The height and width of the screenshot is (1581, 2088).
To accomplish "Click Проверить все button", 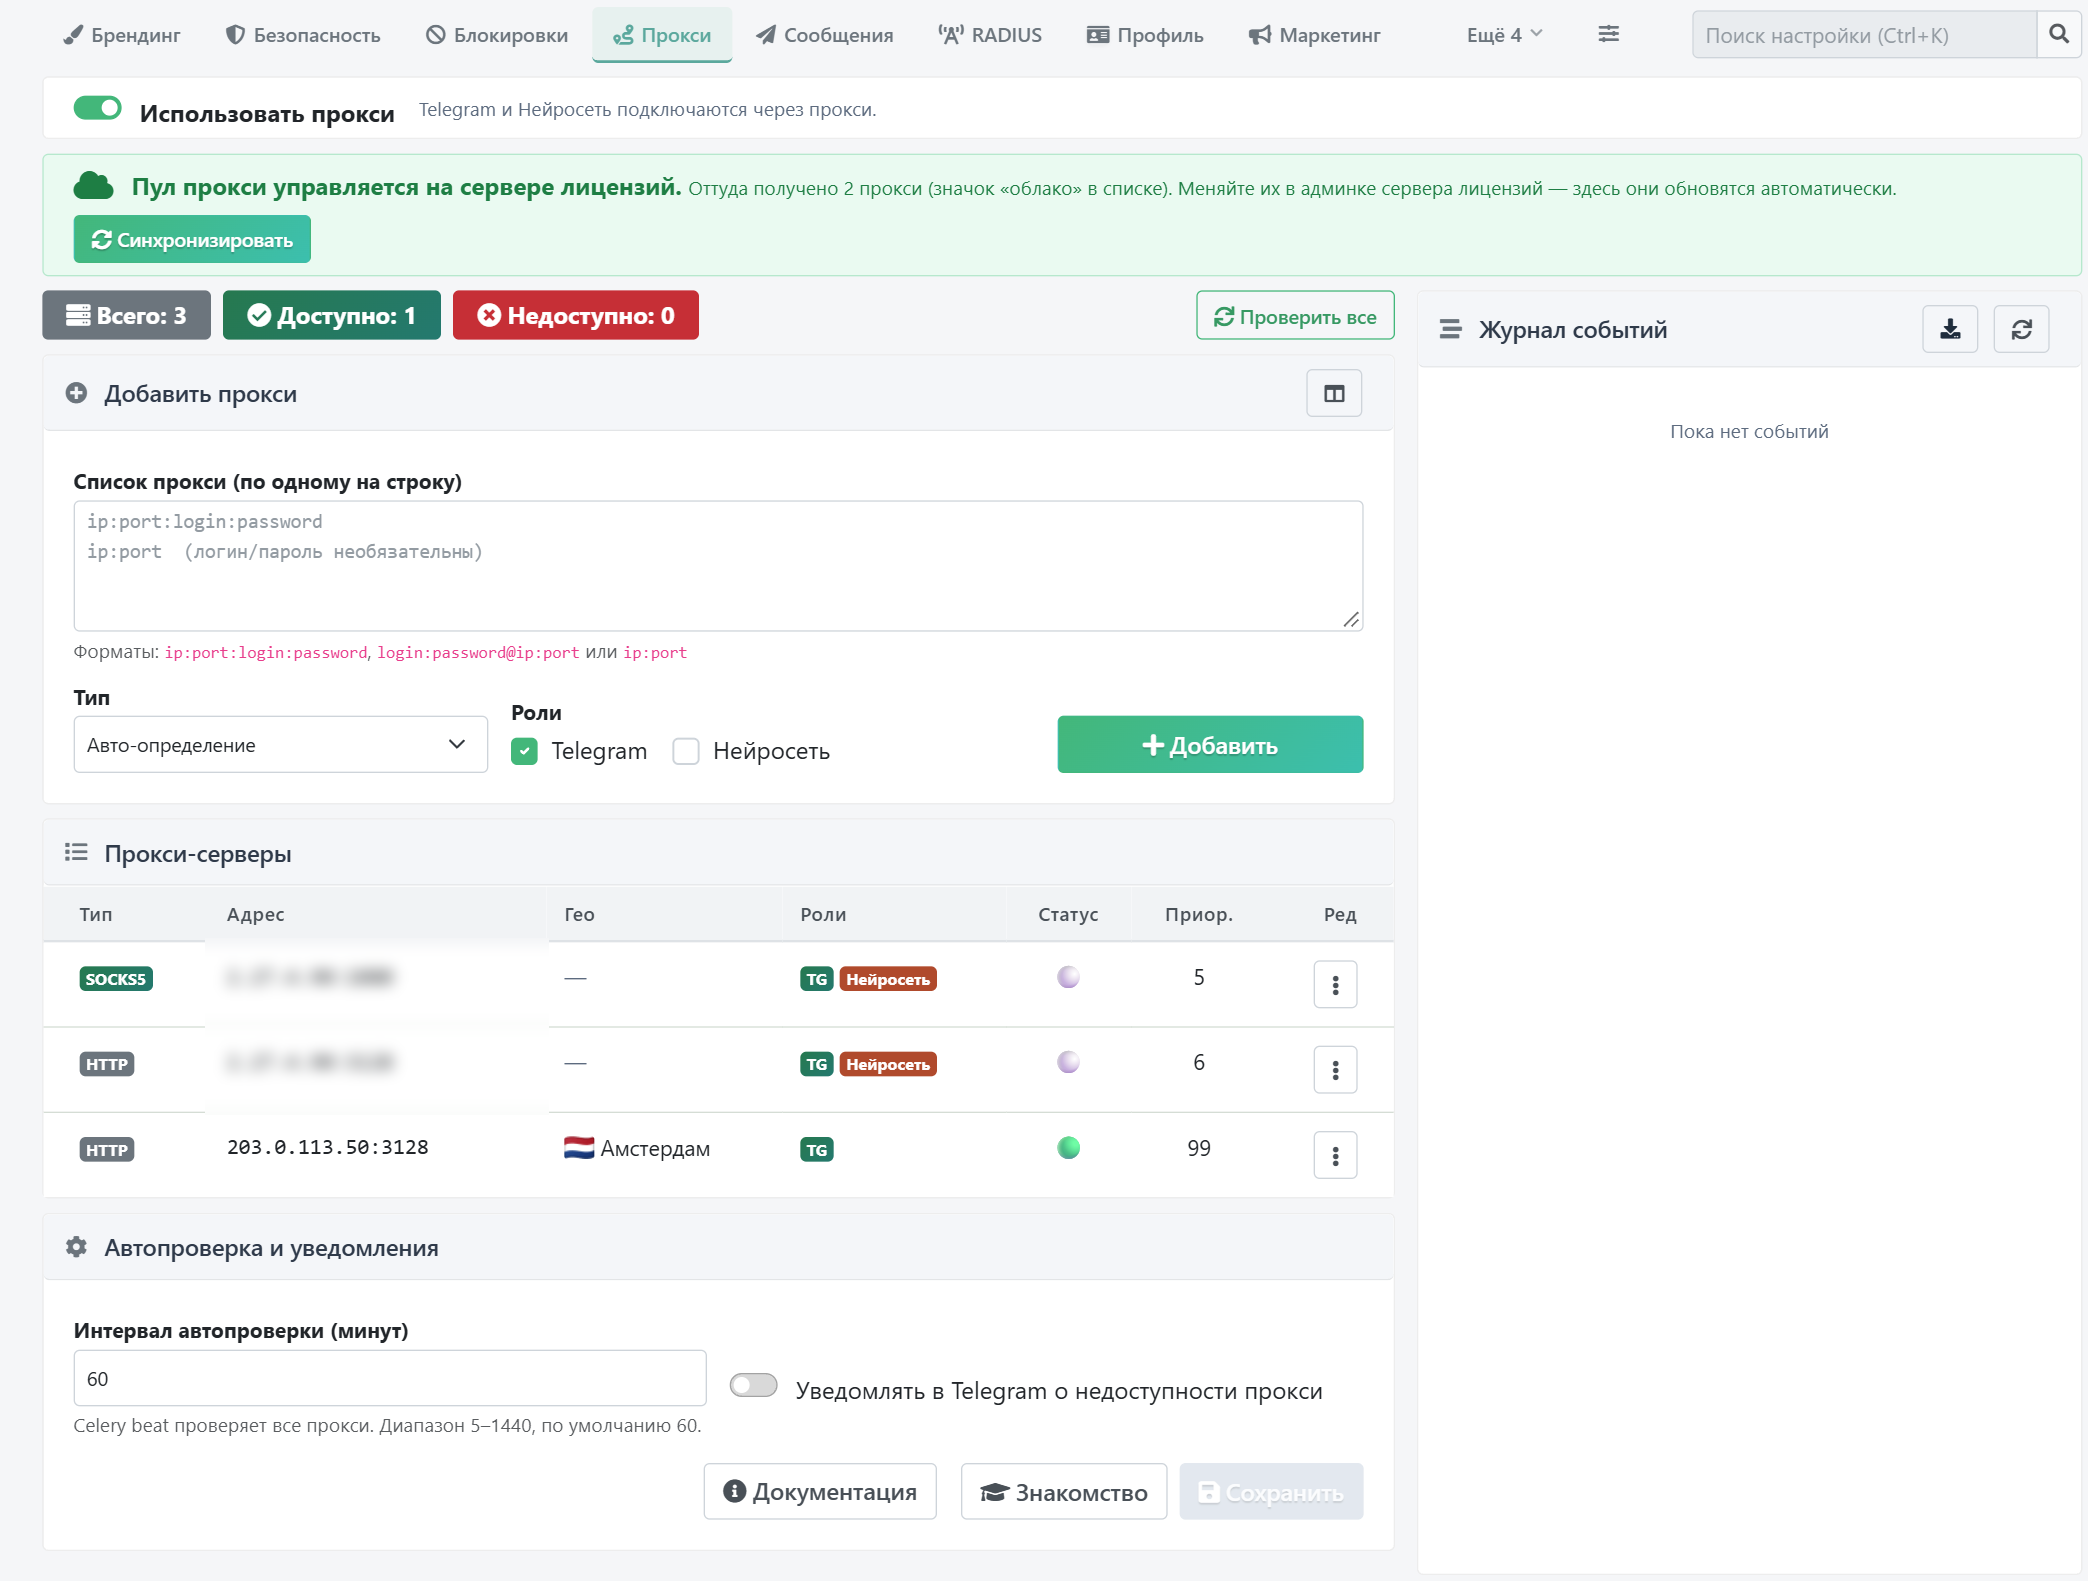I will 1295,316.
